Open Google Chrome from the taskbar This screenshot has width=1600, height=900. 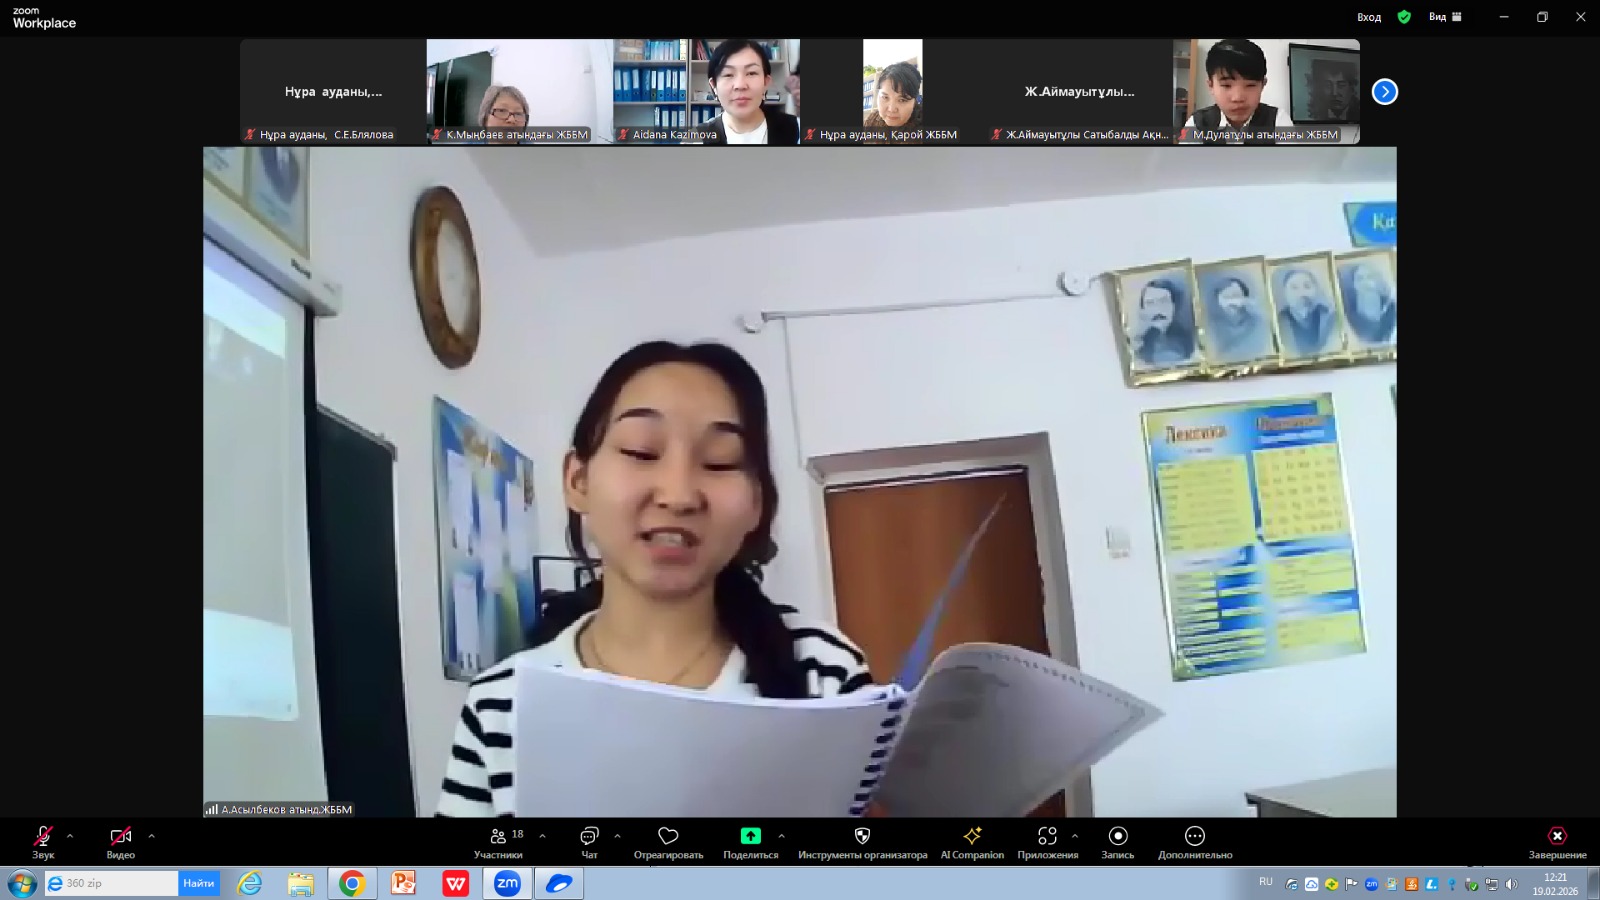pyautogui.click(x=351, y=883)
